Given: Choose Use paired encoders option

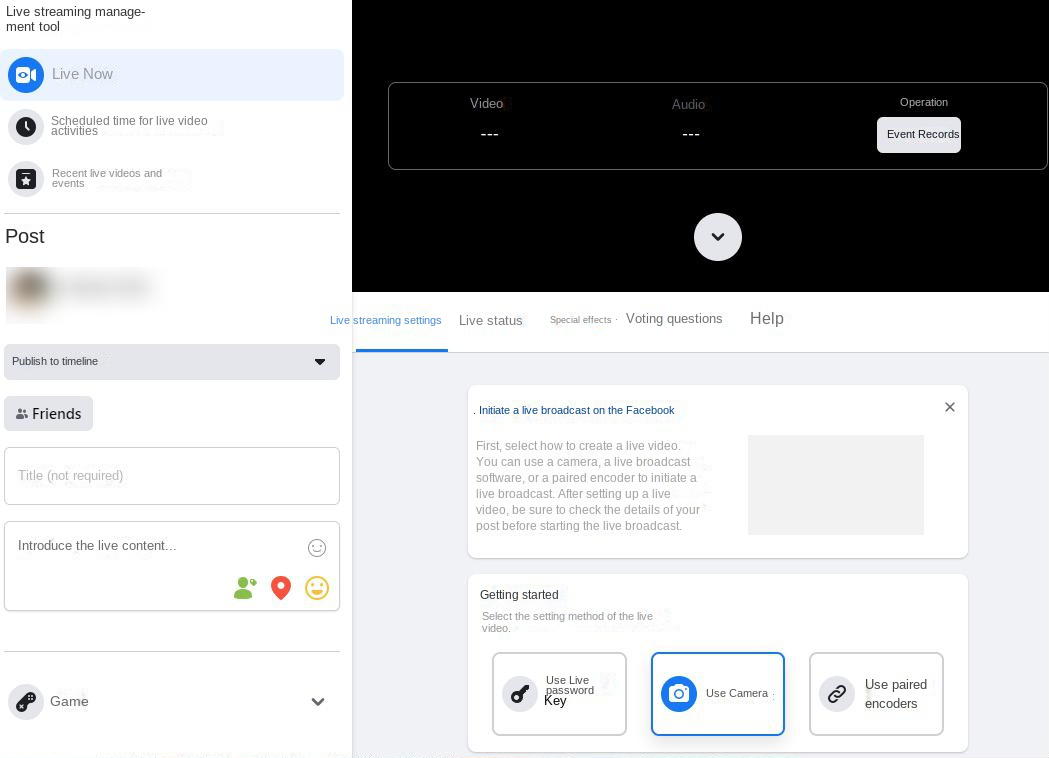Looking at the screenshot, I should 876,694.
